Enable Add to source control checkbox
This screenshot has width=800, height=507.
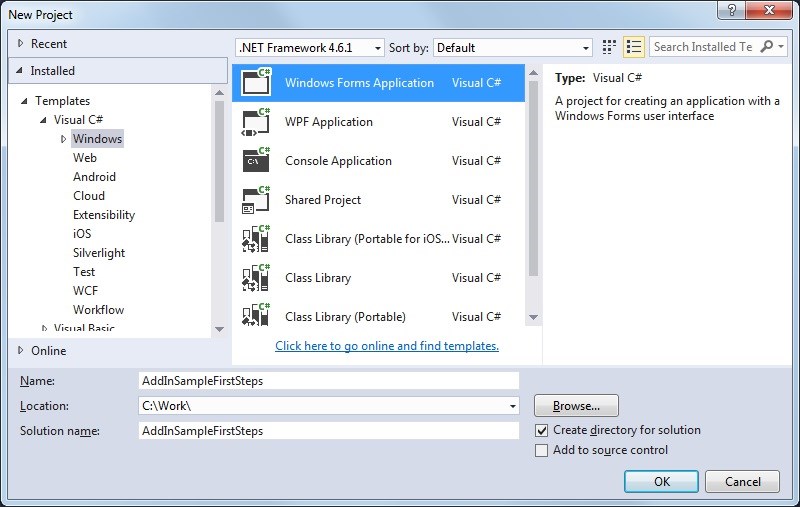[x=541, y=450]
